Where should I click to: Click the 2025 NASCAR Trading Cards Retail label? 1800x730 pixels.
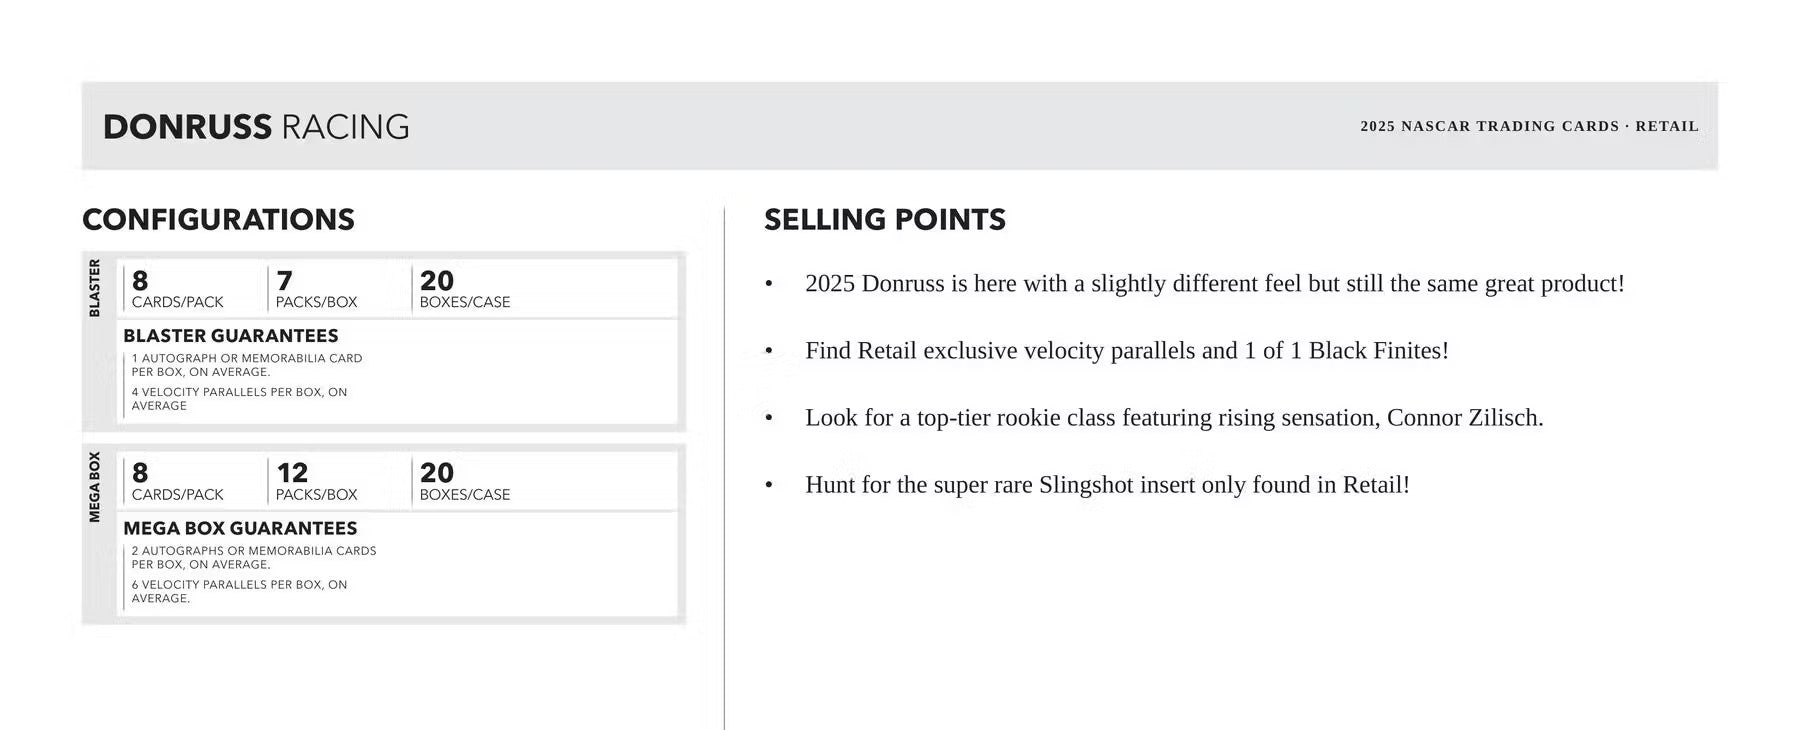pos(1528,126)
